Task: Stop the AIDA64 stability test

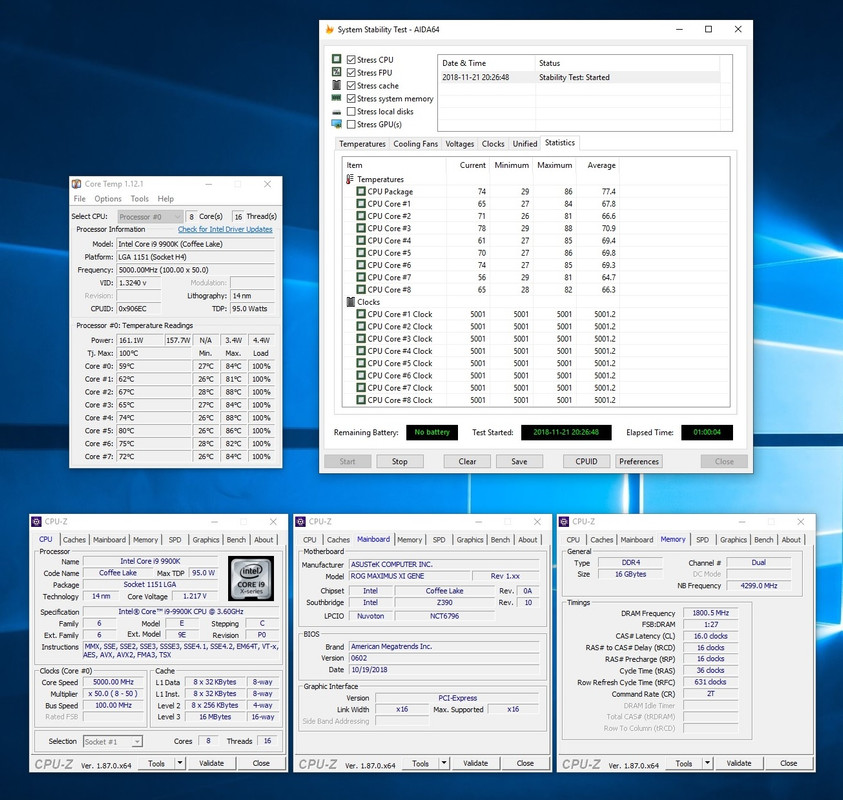Action: pos(399,461)
